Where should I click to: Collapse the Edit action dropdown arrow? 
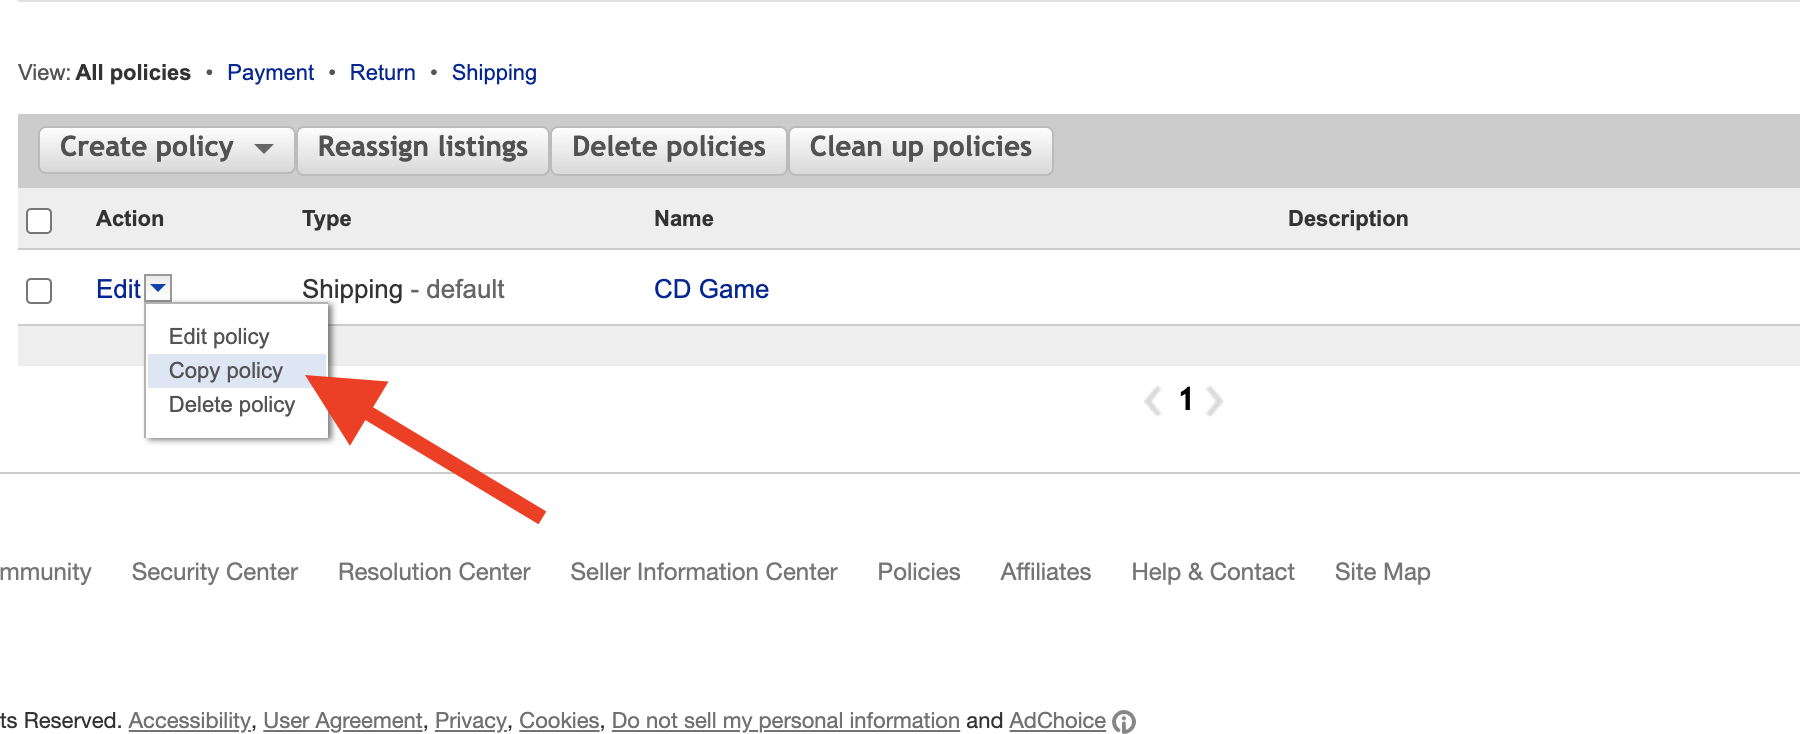pos(158,288)
